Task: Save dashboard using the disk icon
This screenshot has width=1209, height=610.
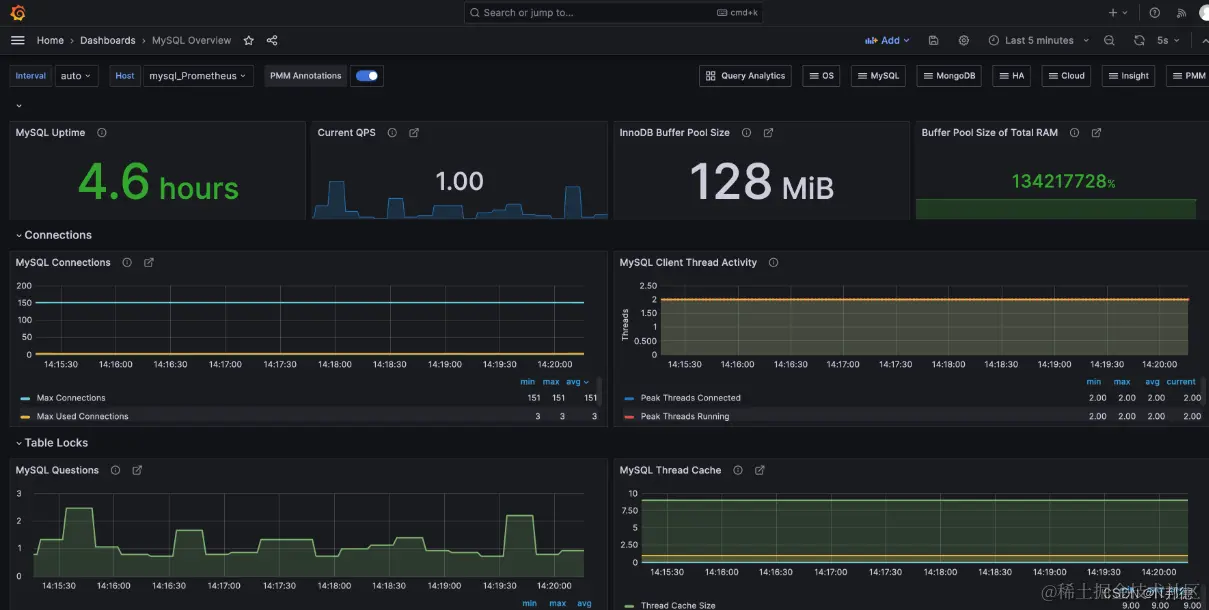Action: coord(933,40)
